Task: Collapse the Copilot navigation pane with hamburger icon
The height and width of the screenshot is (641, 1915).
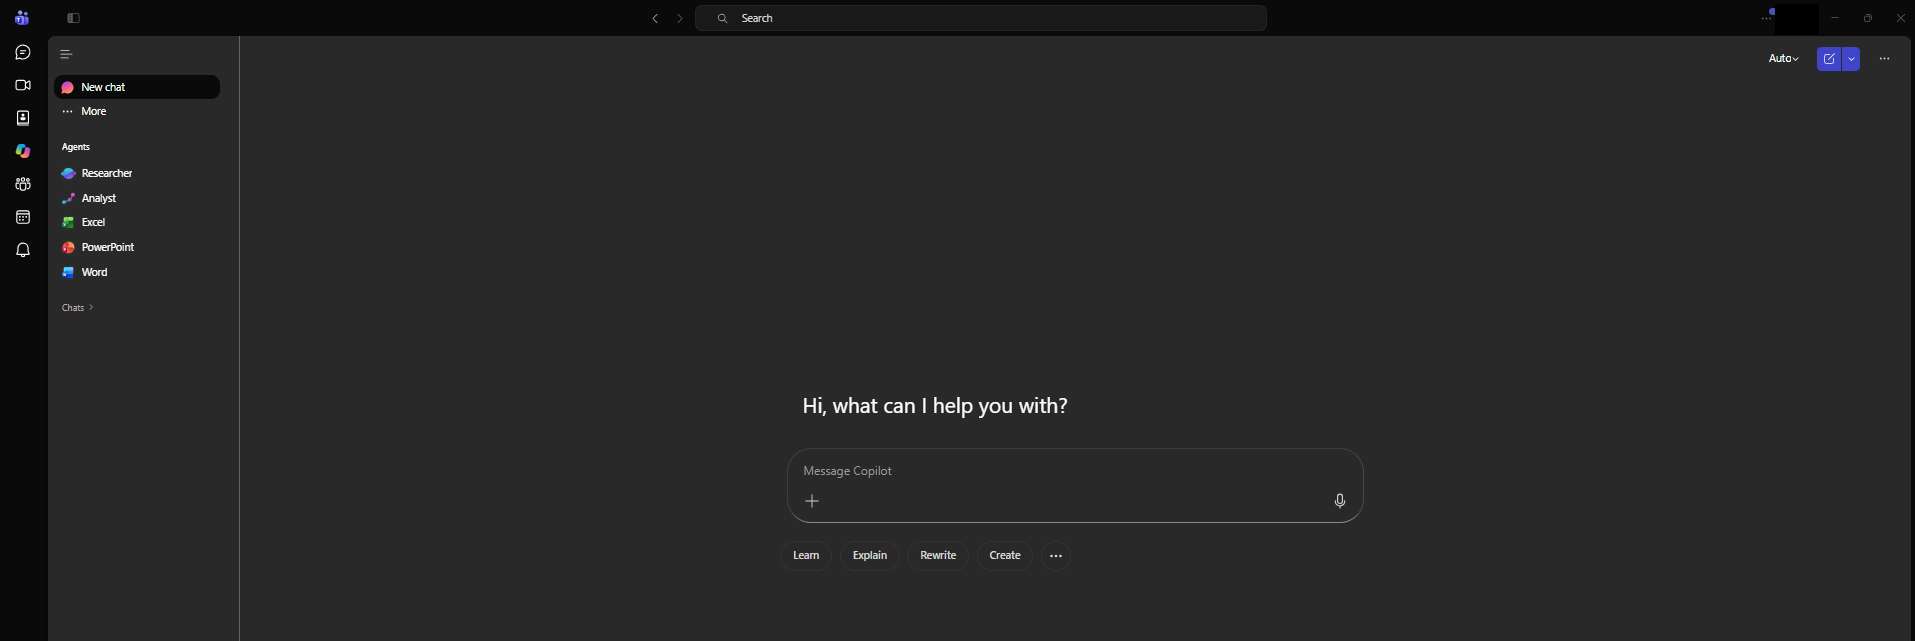Action: [67, 54]
